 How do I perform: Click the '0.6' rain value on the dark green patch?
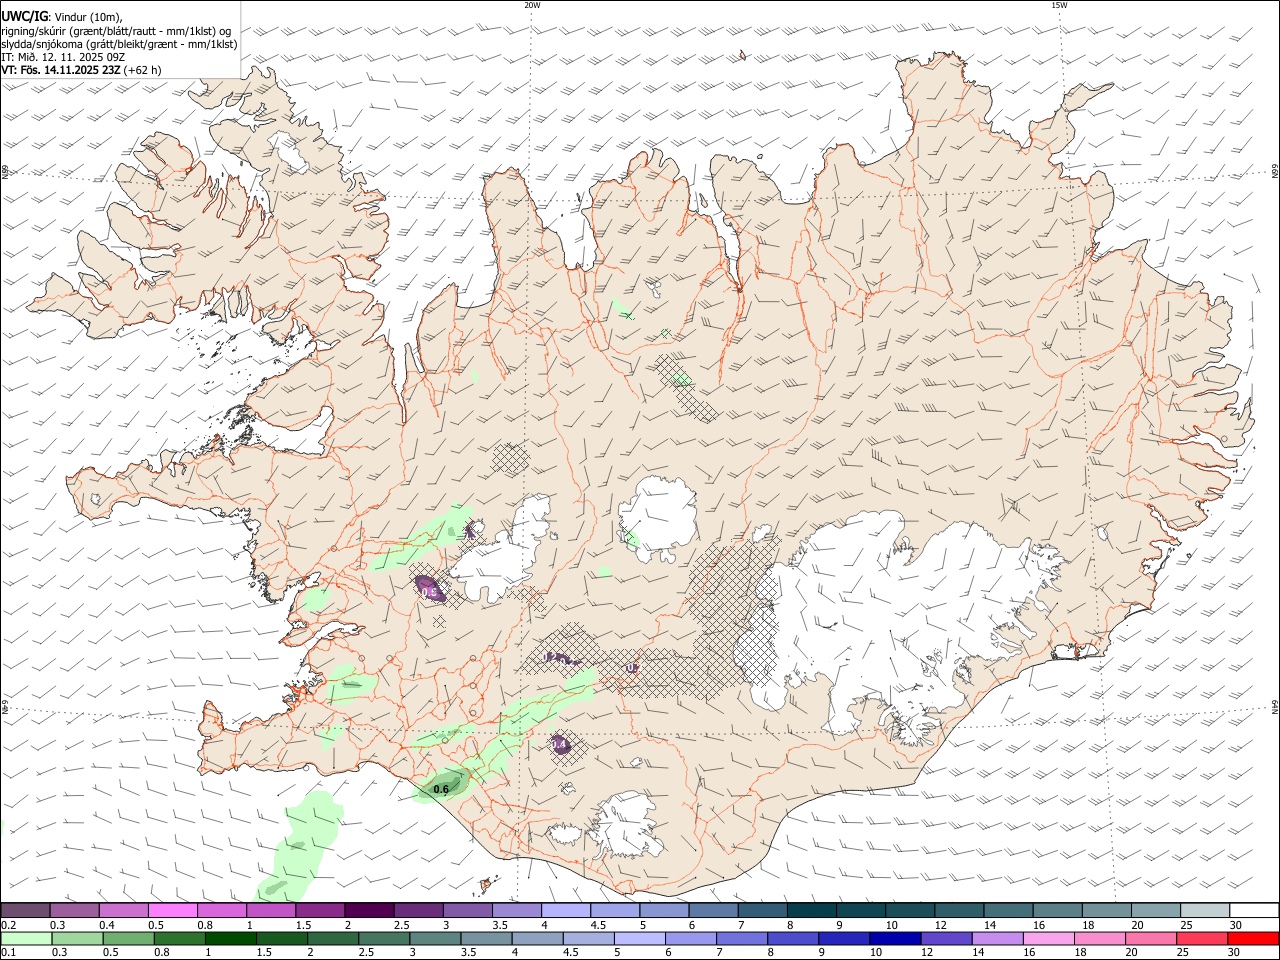pyautogui.click(x=440, y=790)
